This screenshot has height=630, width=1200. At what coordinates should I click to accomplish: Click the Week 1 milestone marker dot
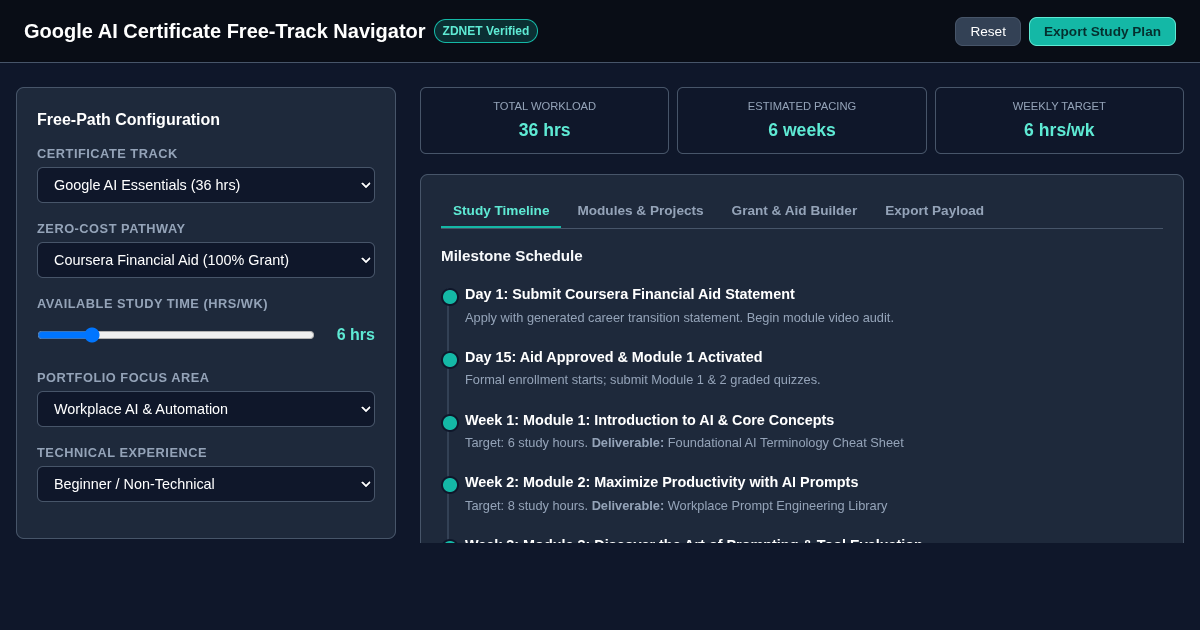(450, 423)
